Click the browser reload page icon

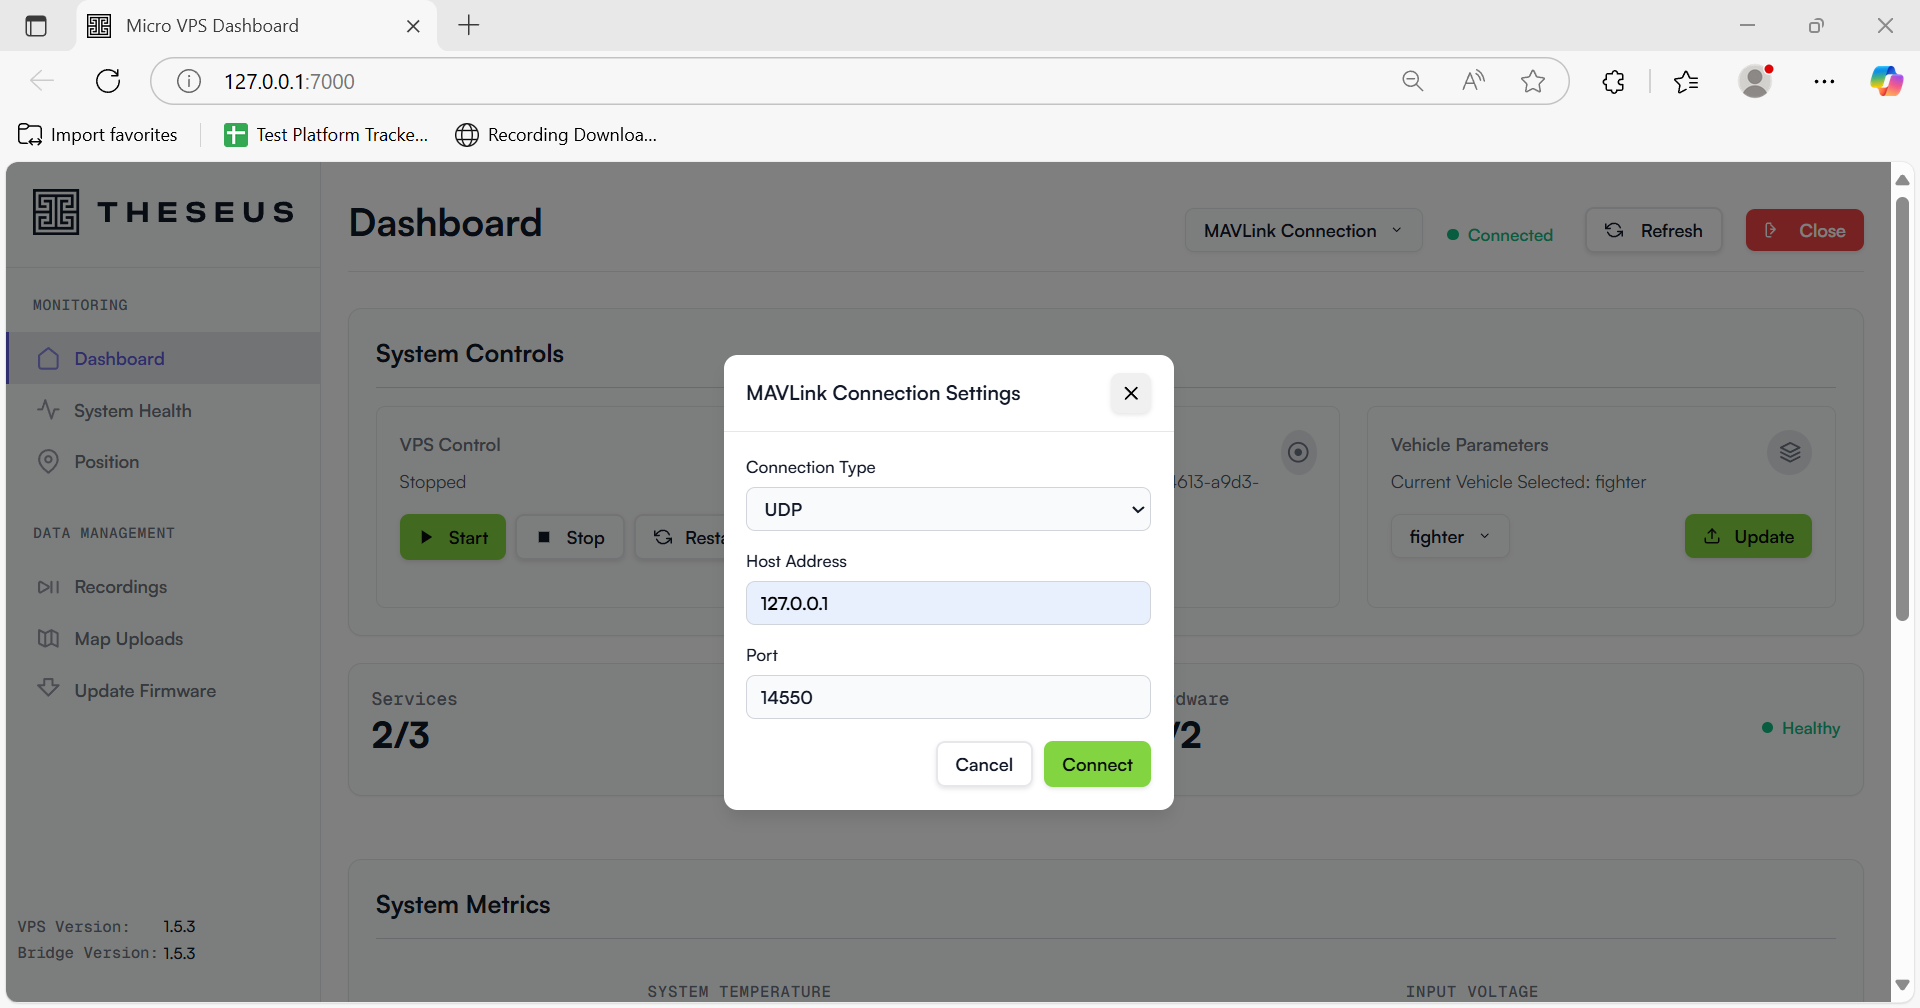coord(108,81)
